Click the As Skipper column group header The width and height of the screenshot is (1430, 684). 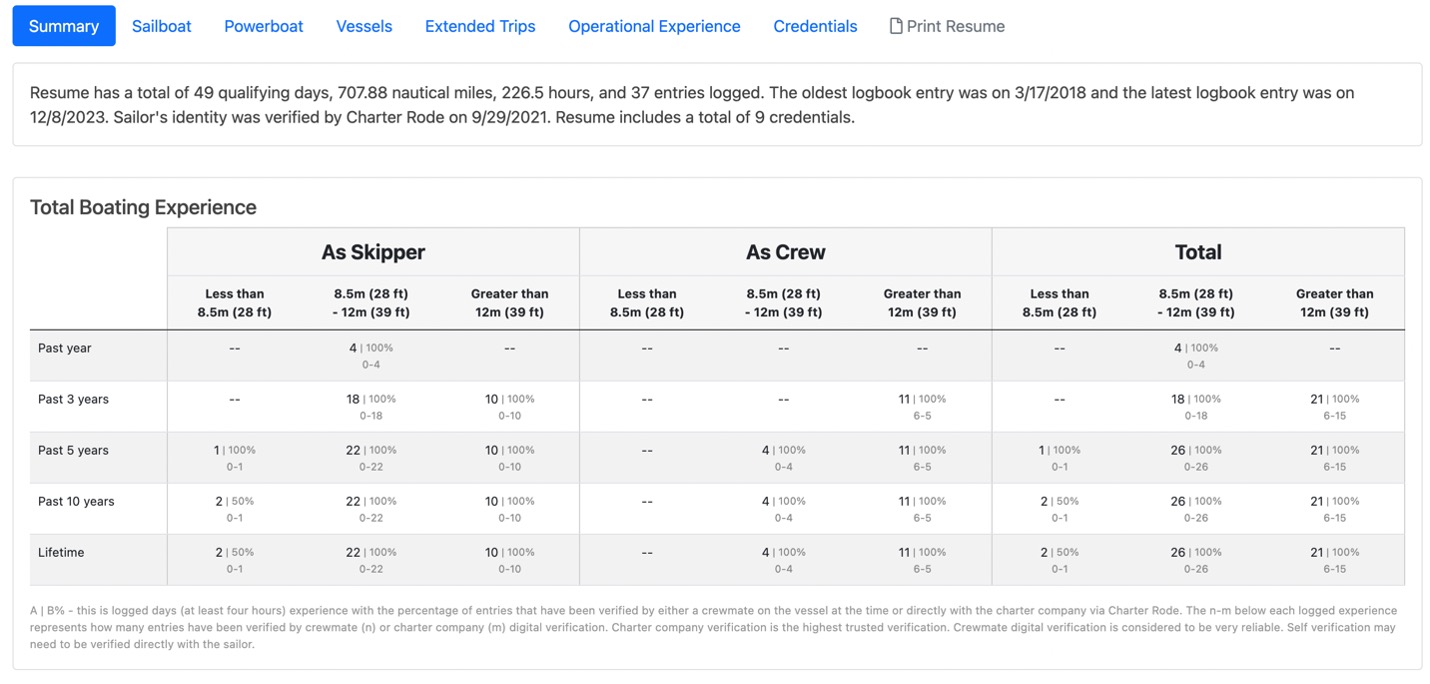pos(373,252)
